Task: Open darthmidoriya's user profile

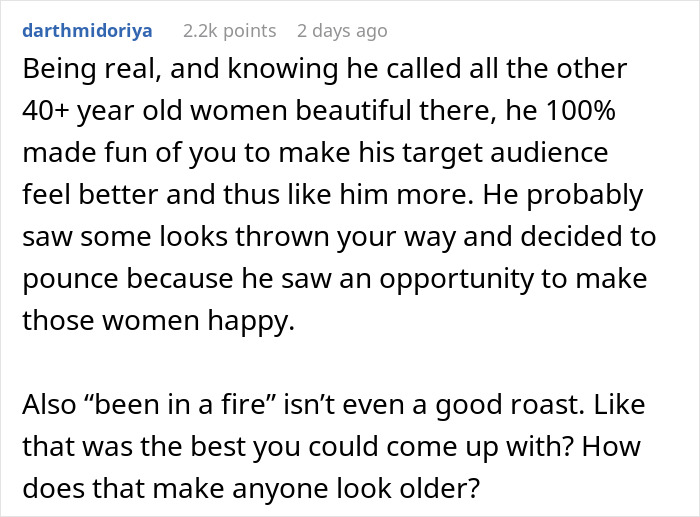Action: coord(87,31)
